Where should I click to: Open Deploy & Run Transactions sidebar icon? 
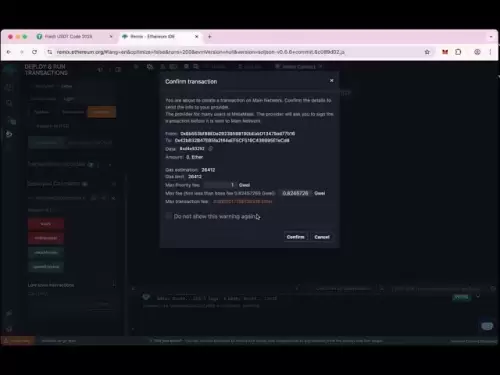click(x=9, y=134)
